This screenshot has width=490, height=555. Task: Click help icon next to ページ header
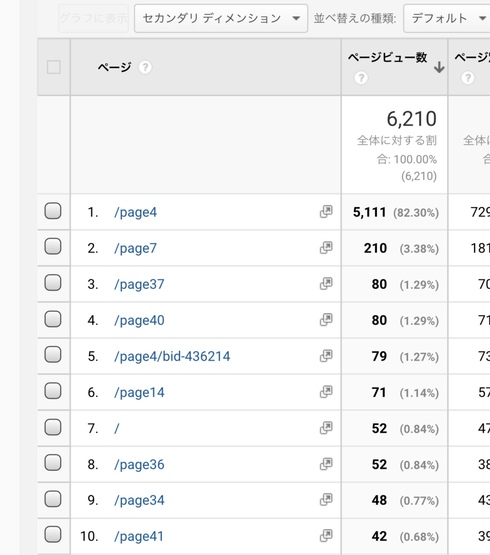pyautogui.click(x=145, y=67)
